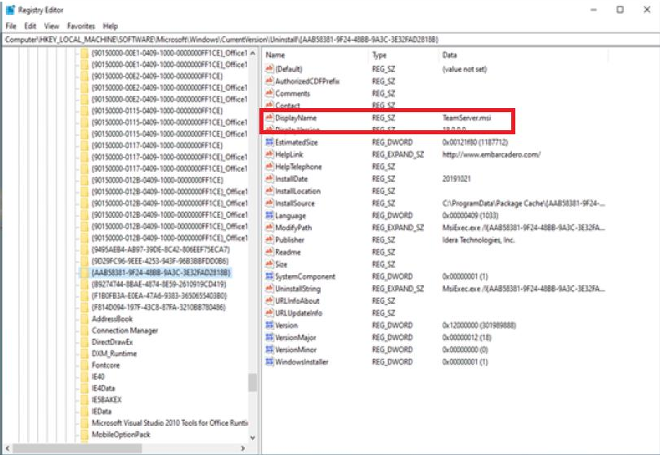
Task: Click the TeamServer.msi data value
Action: [466, 117]
